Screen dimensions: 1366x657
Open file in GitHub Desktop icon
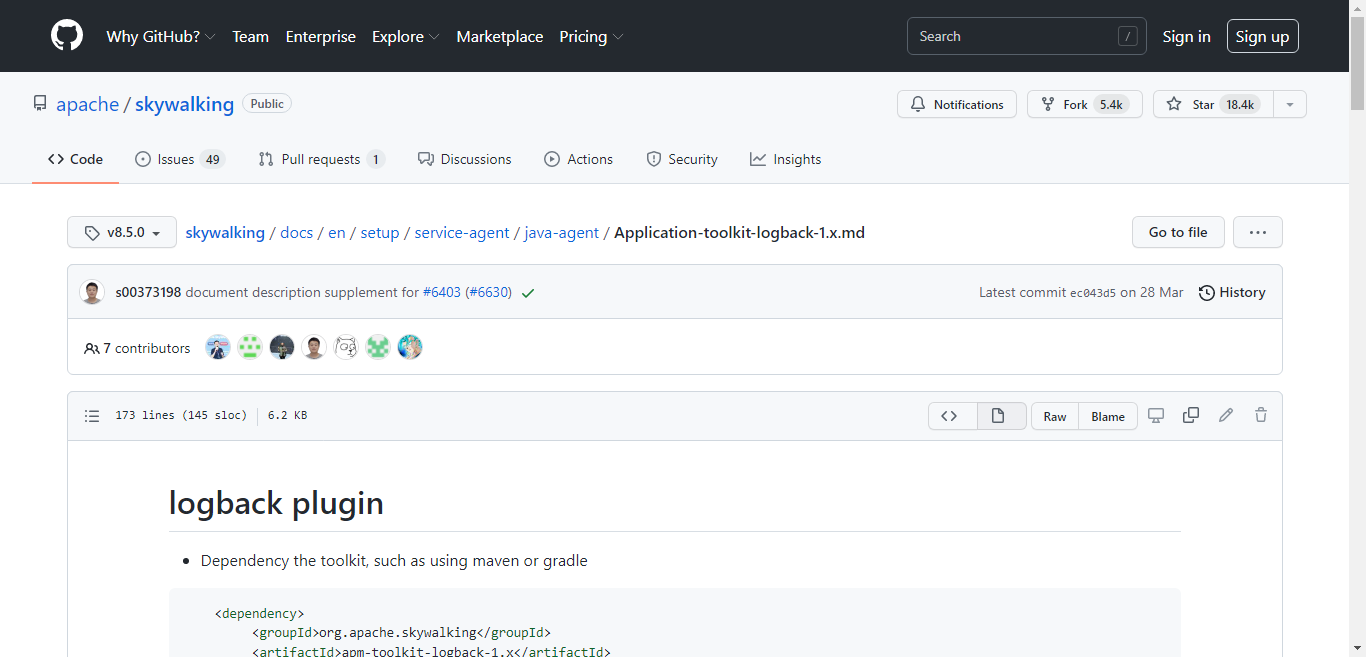1156,415
